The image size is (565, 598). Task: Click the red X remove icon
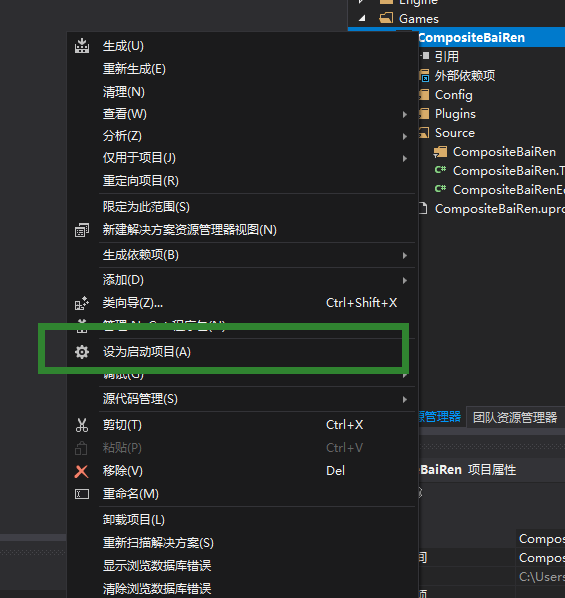coord(81,471)
